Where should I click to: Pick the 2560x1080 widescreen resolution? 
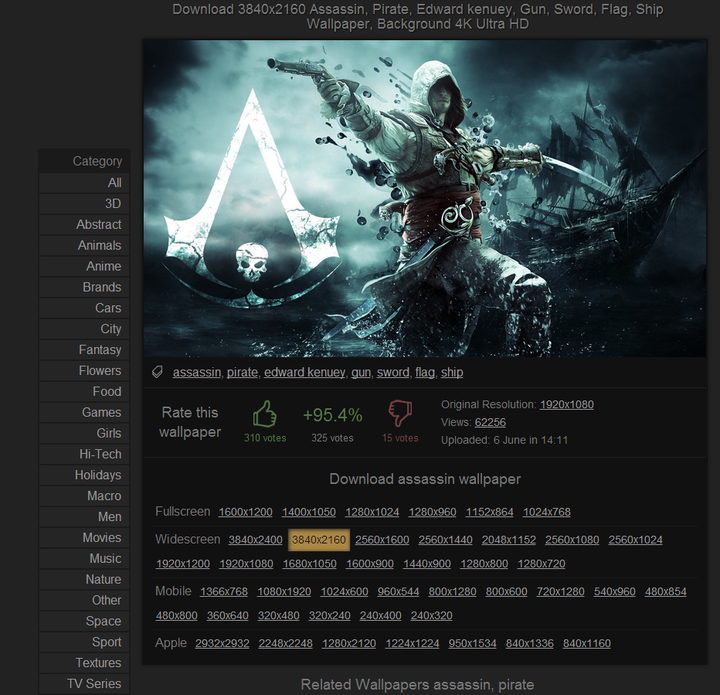572,540
